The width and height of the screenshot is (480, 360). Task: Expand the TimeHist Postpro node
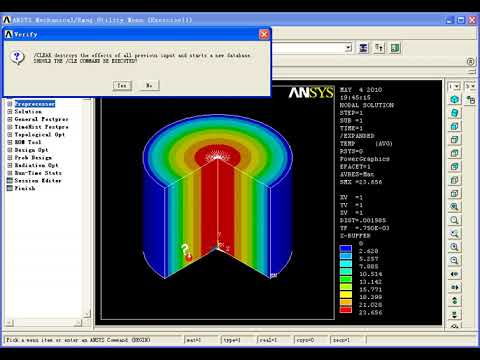(x=10, y=127)
